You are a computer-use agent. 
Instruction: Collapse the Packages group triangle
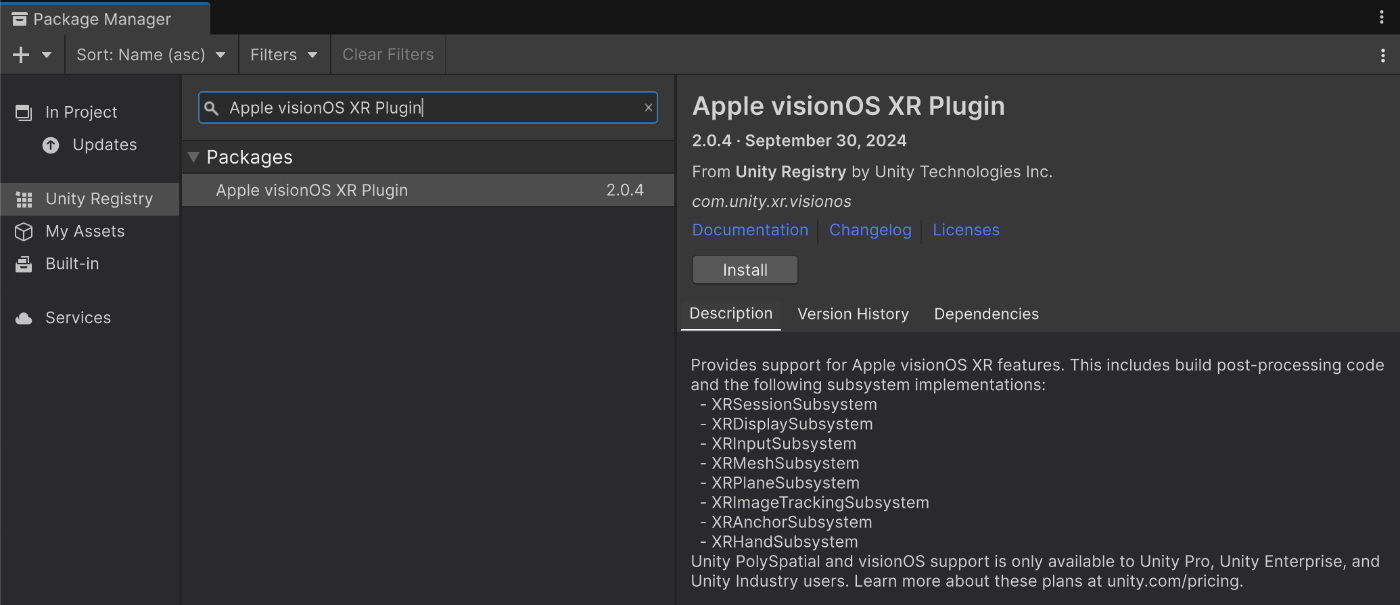(x=194, y=157)
